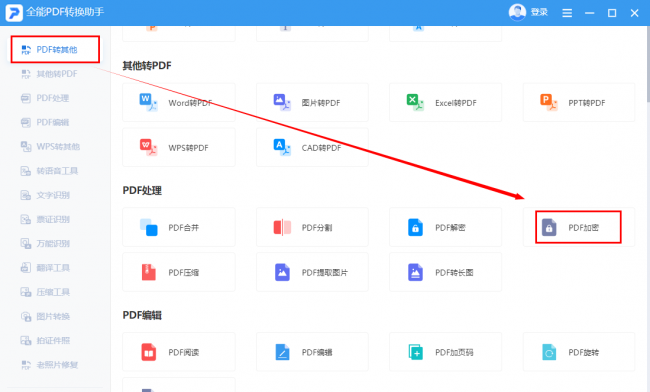Screen dimensions: 650x392
Task: Open the PDF转长图 long image icon
Action: 415,272
